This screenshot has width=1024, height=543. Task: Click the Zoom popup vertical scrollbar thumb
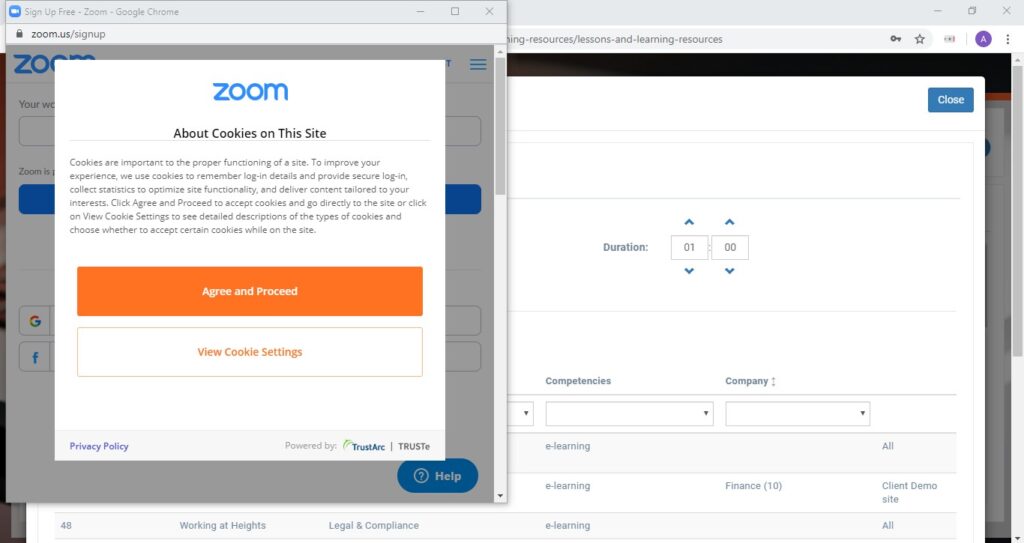pyautogui.click(x=500, y=126)
